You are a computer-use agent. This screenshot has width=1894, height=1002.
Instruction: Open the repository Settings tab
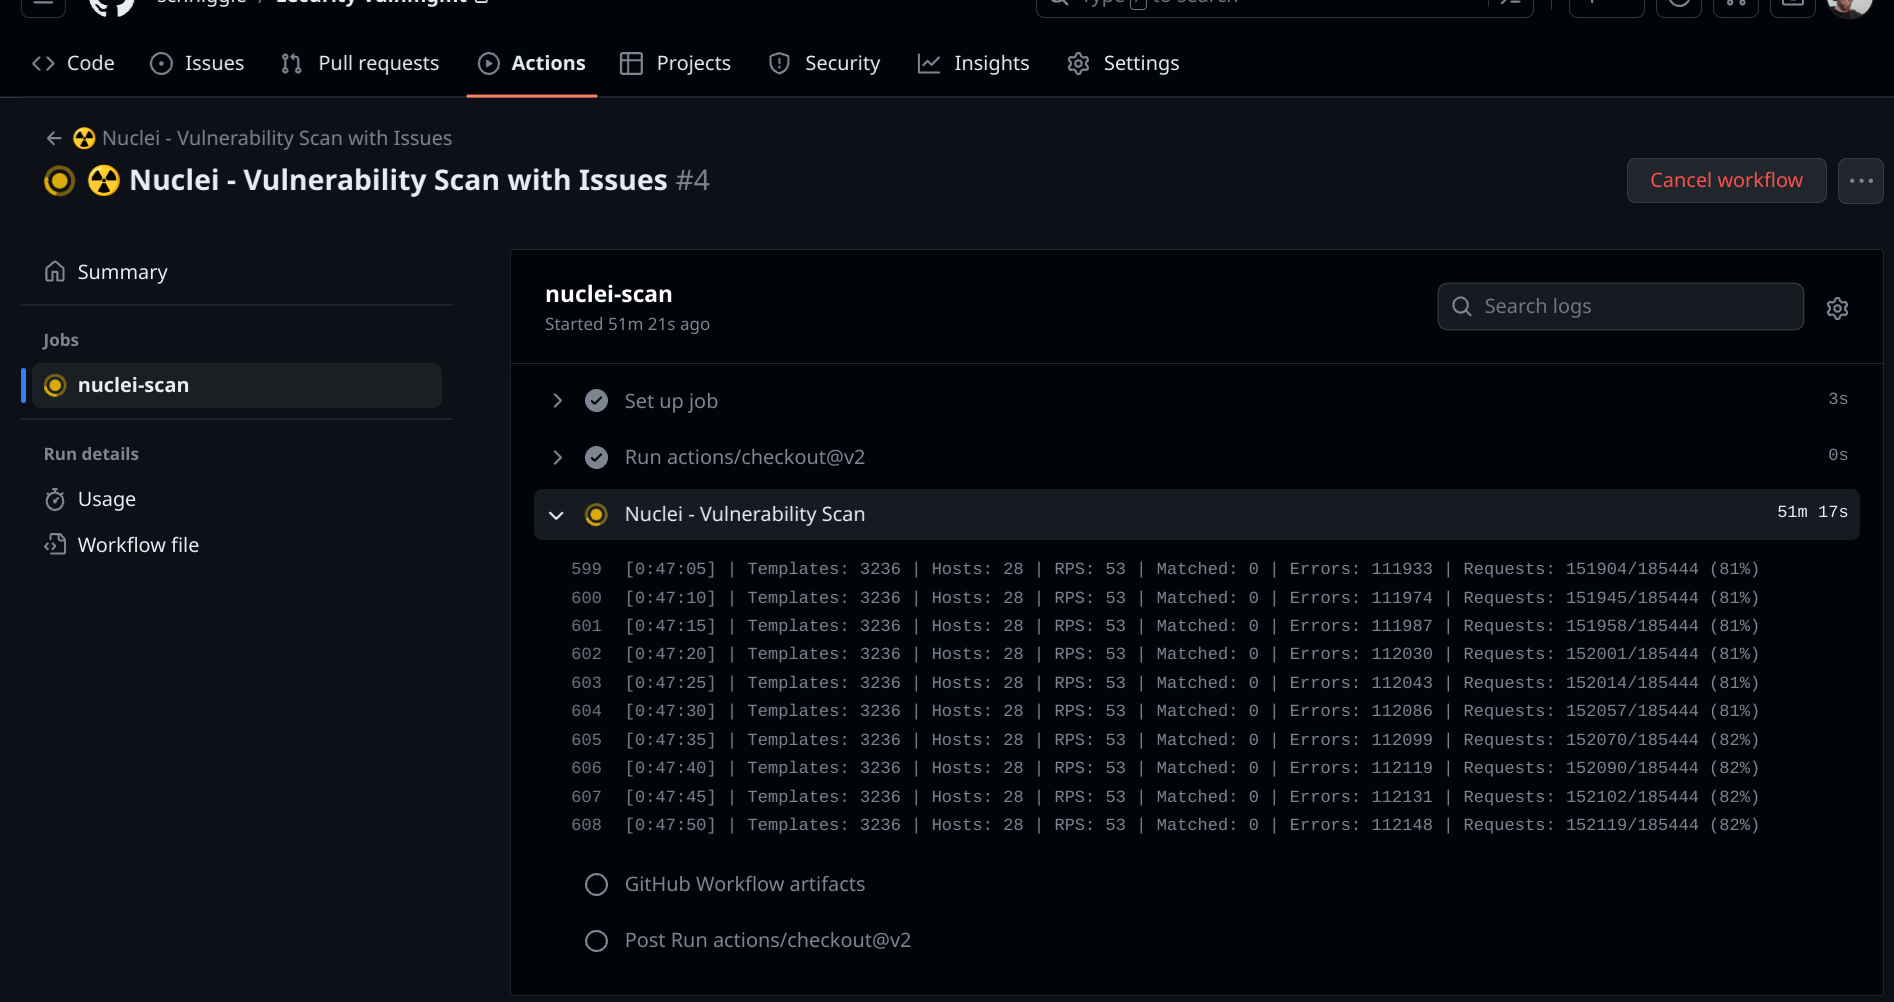click(x=1123, y=63)
